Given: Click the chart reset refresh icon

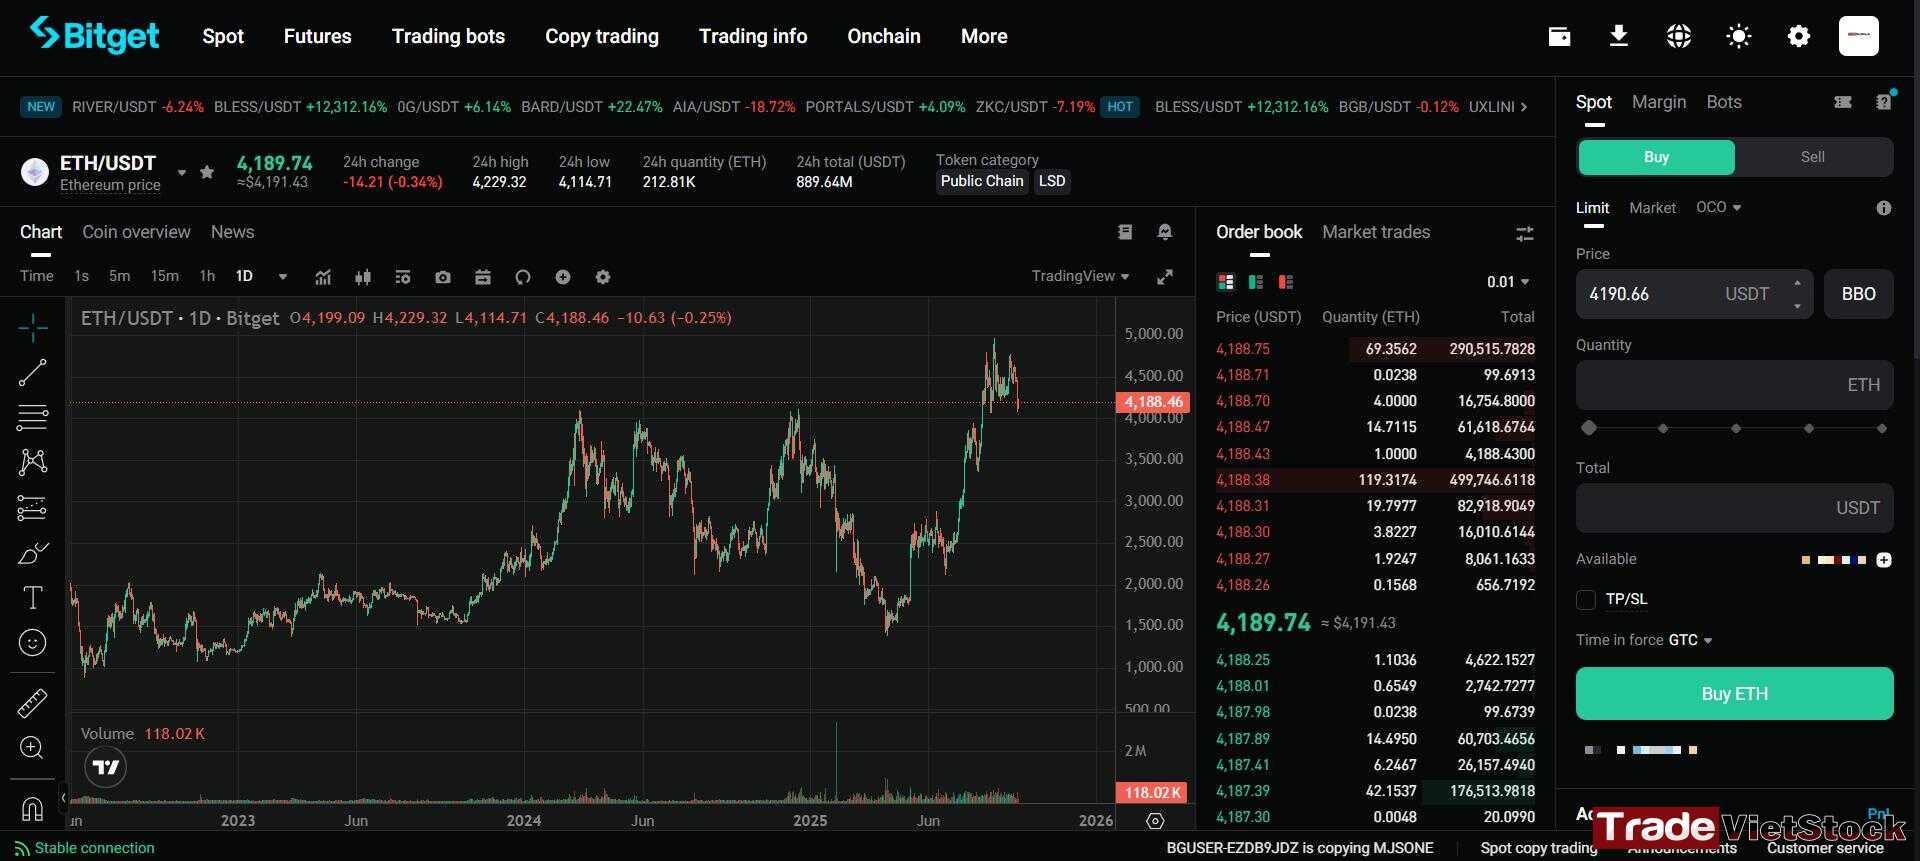Looking at the screenshot, I should (523, 277).
